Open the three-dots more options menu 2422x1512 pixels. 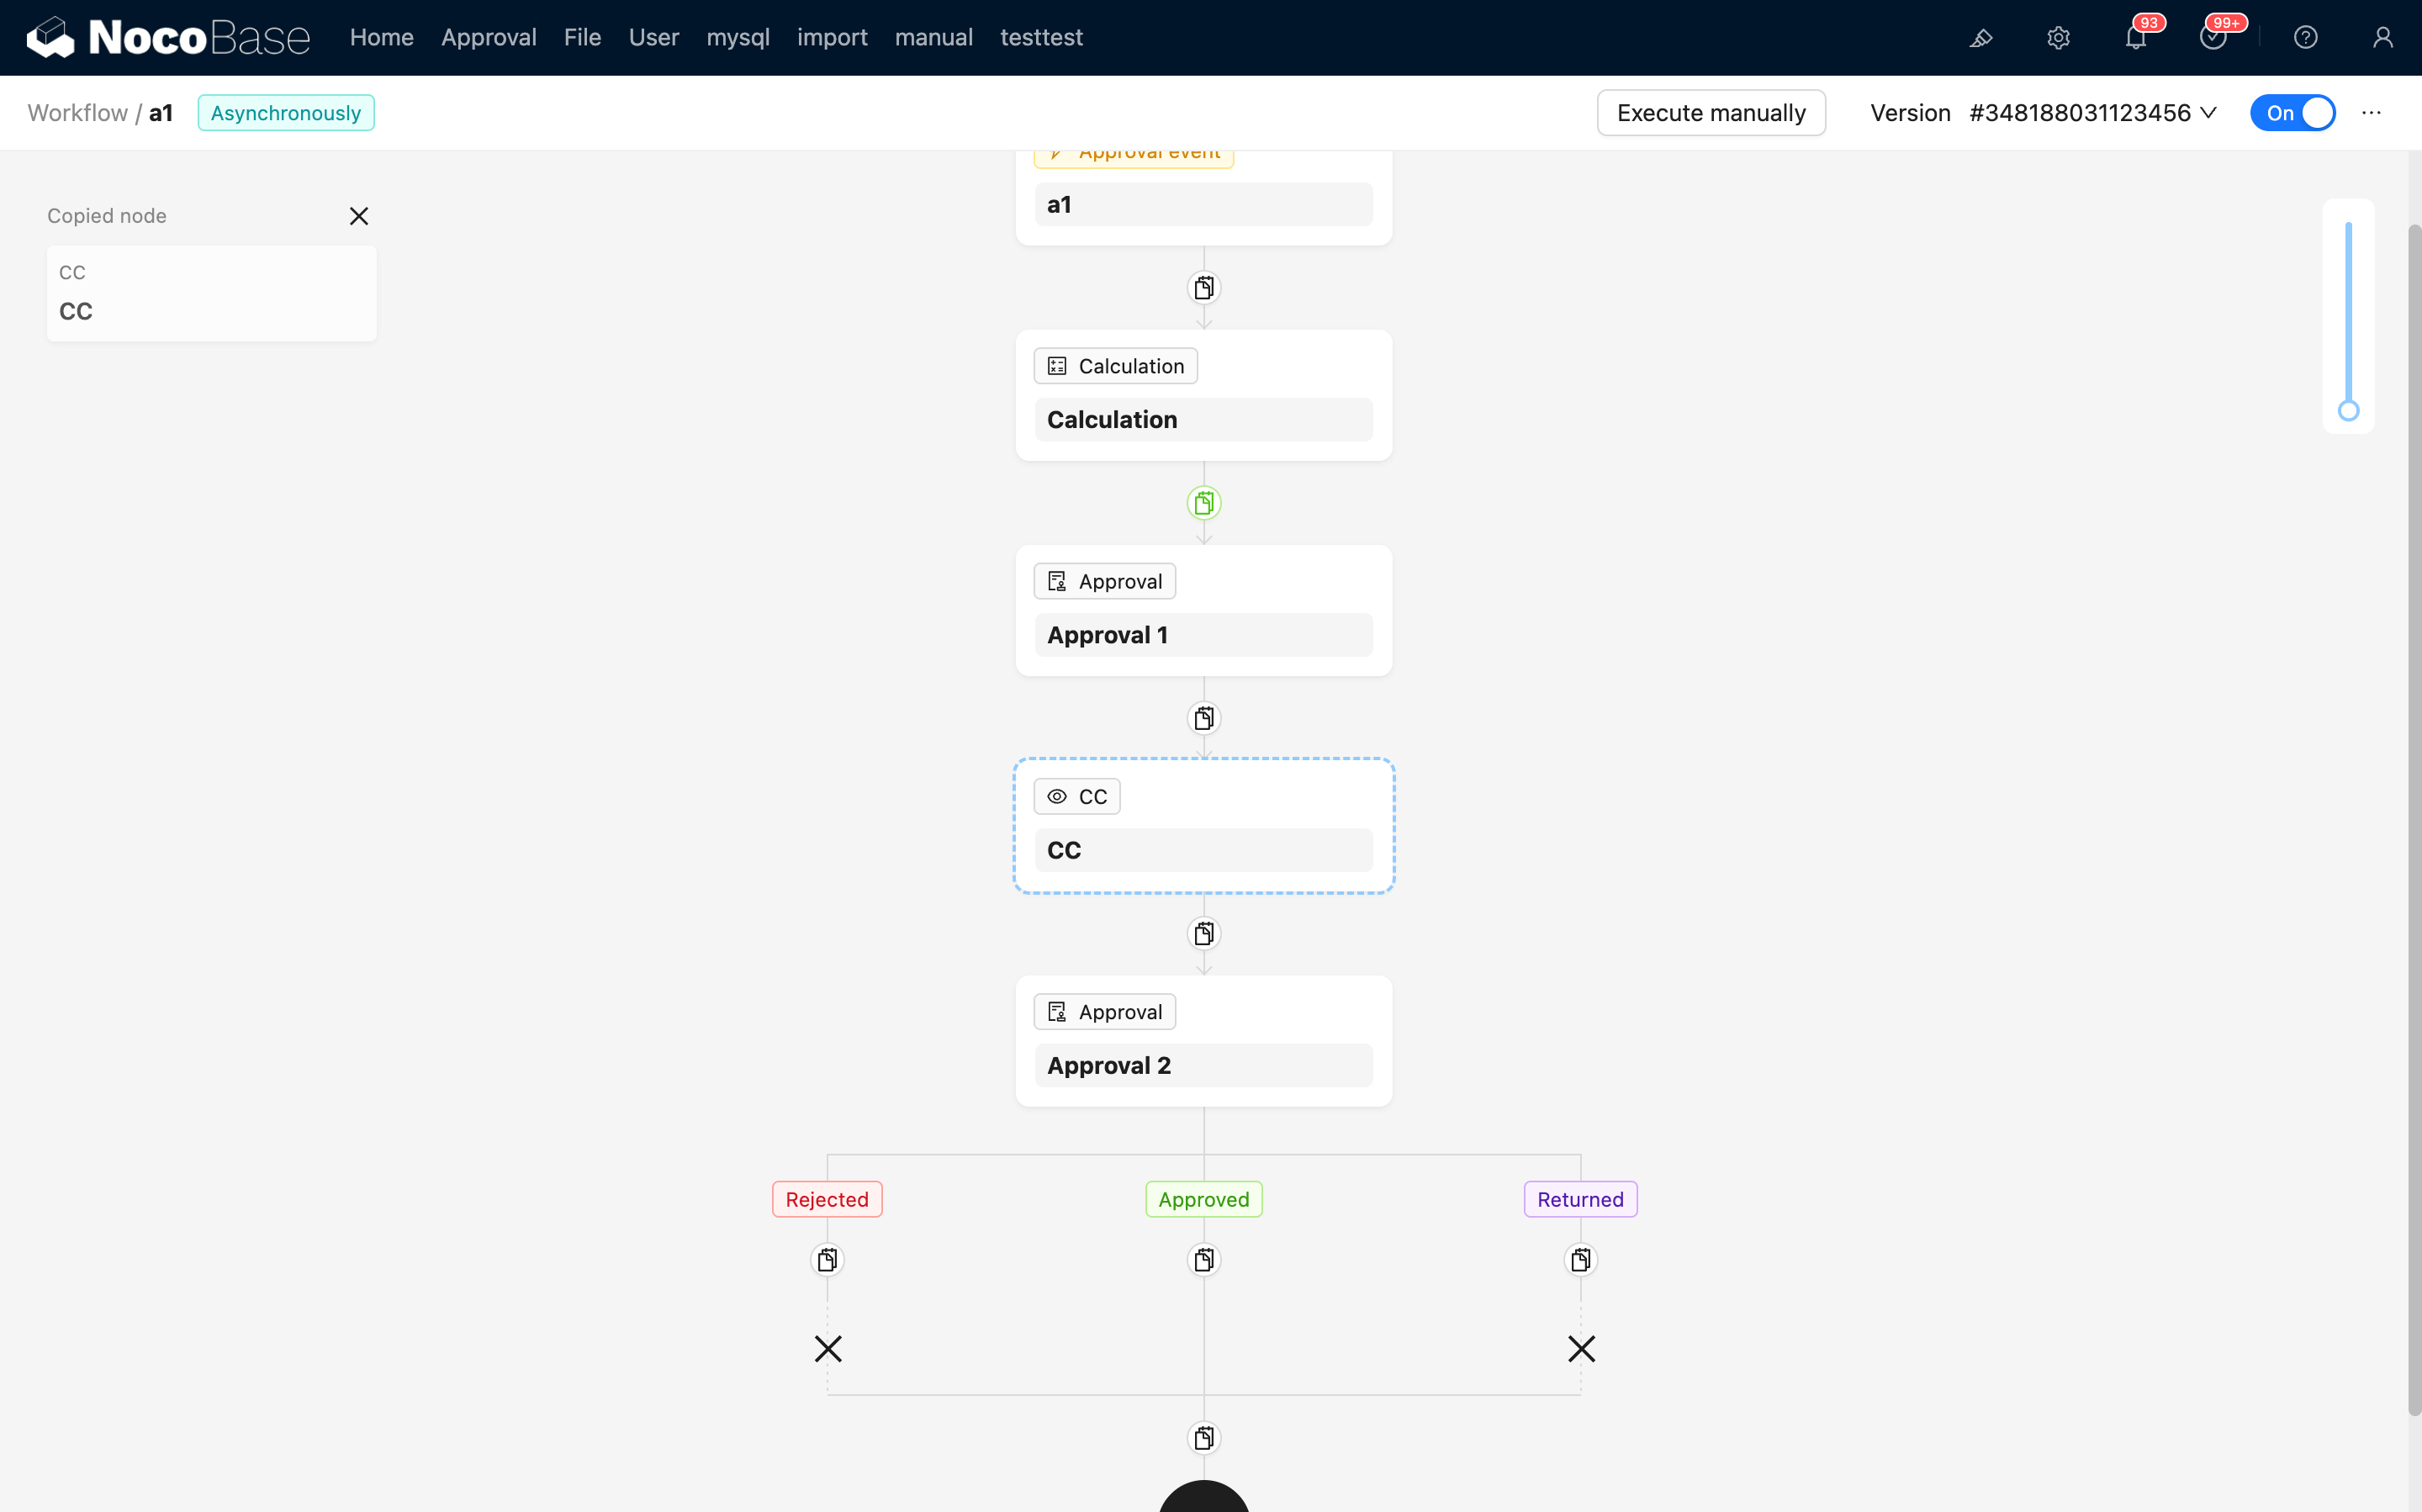coord(2371,113)
